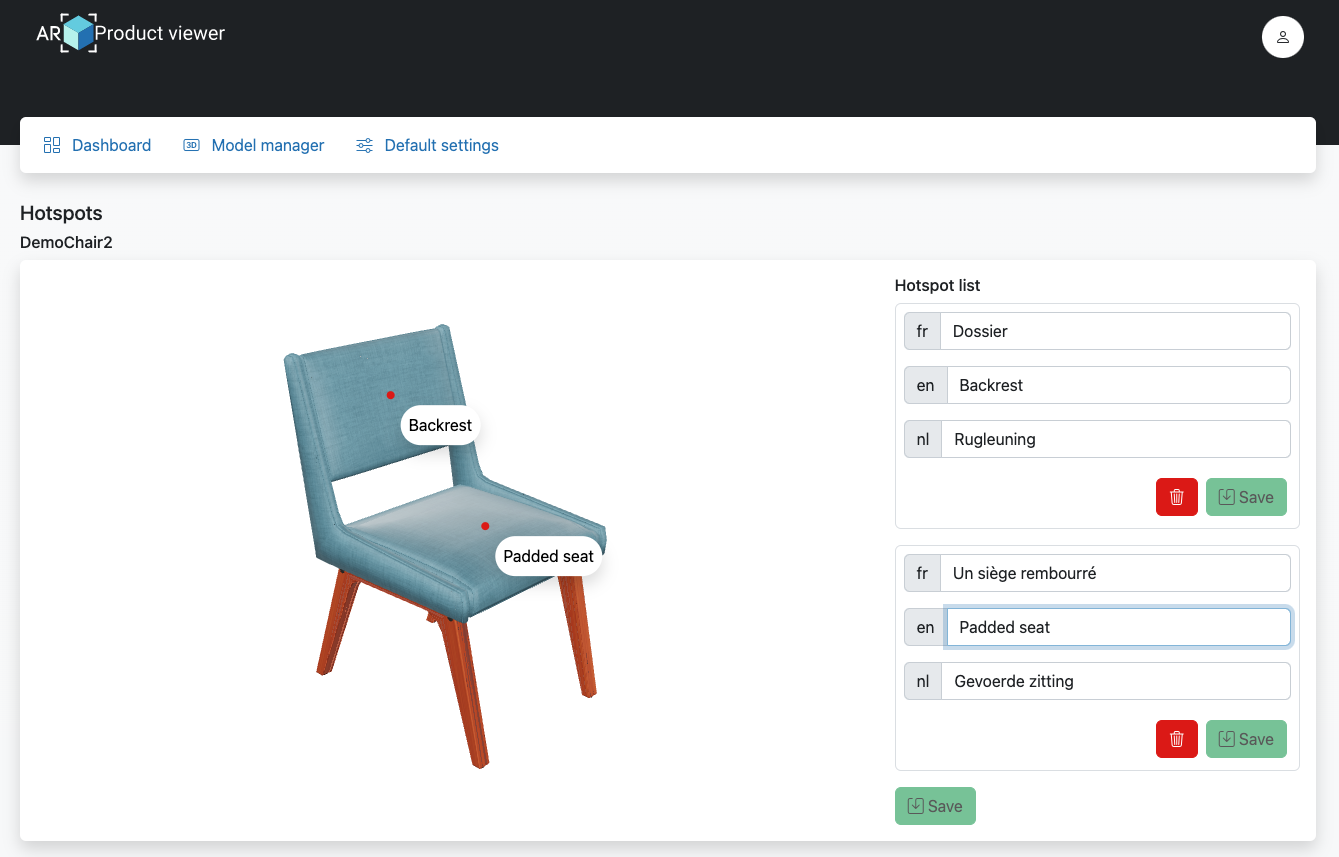Image resolution: width=1339 pixels, height=857 pixels.
Task: Edit the French 'Dossier' text field
Action: click(x=1114, y=331)
